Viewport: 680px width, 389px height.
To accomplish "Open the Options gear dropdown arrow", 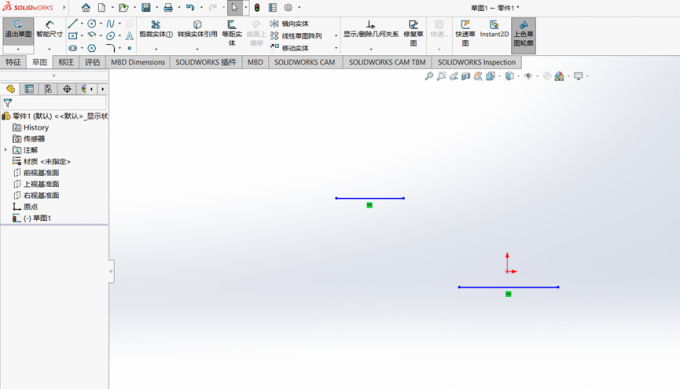I will coord(299,7).
